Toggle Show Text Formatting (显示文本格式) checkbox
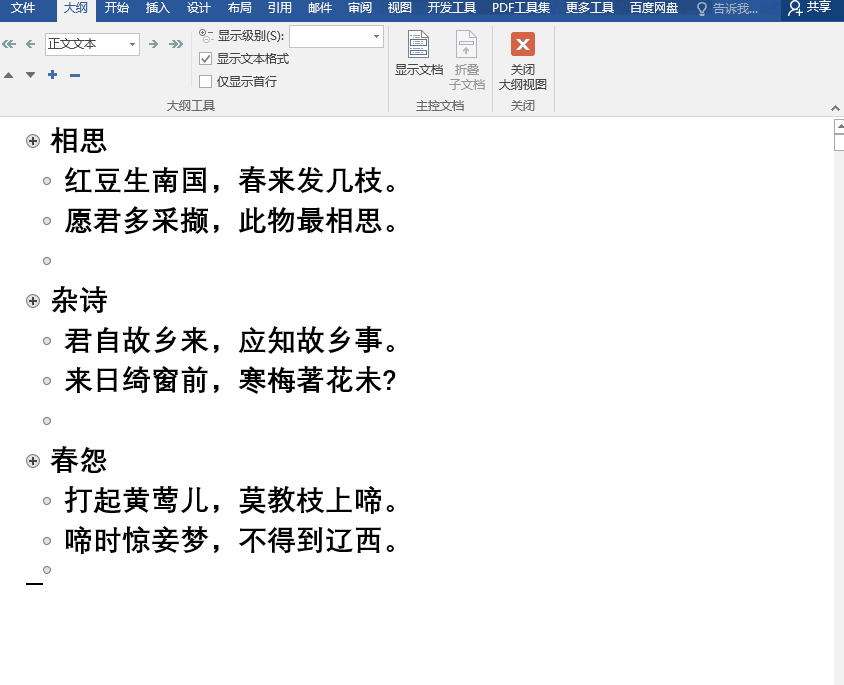 coord(206,58)
